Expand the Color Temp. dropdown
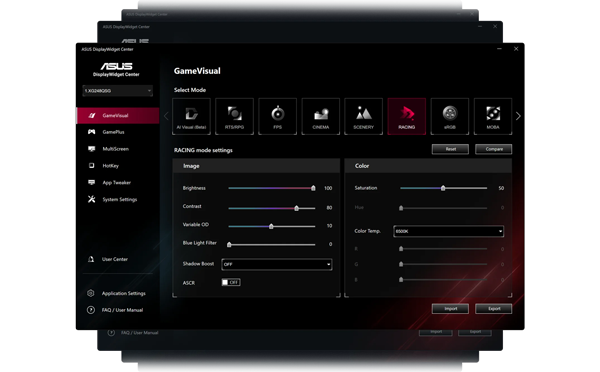 click(448, 231)
